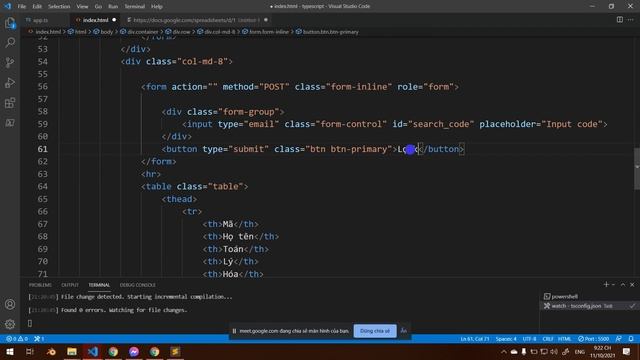Click the button.btn.btn-primary breadcrumb segment
This screenshot has width=640, height=360.
[x=330, y=32]
